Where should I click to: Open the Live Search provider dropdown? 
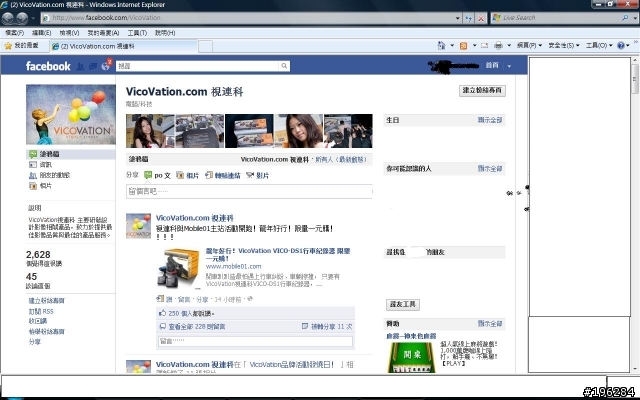634,18
